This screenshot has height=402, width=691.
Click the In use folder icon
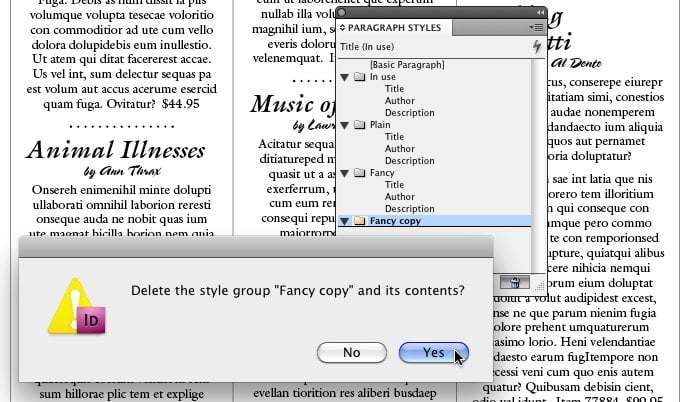click(360, 77)
